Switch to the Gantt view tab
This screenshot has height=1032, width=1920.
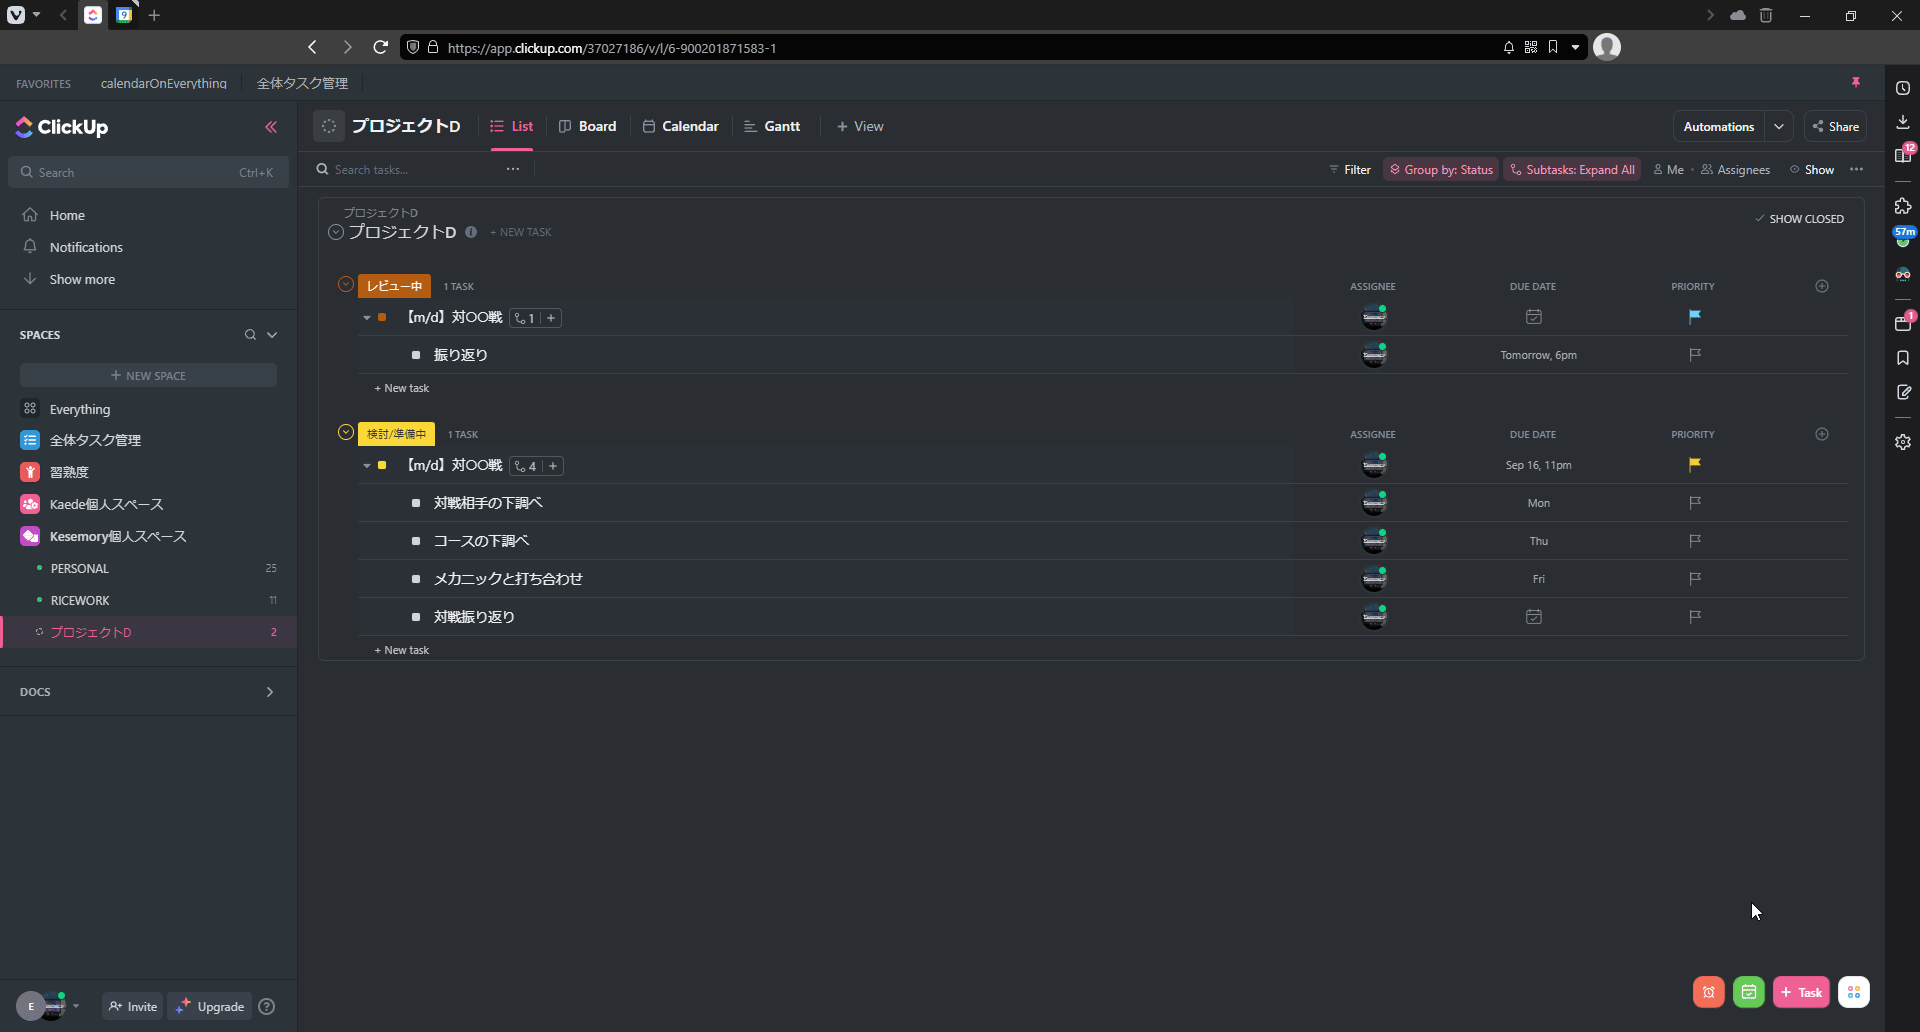coord(772,127)
